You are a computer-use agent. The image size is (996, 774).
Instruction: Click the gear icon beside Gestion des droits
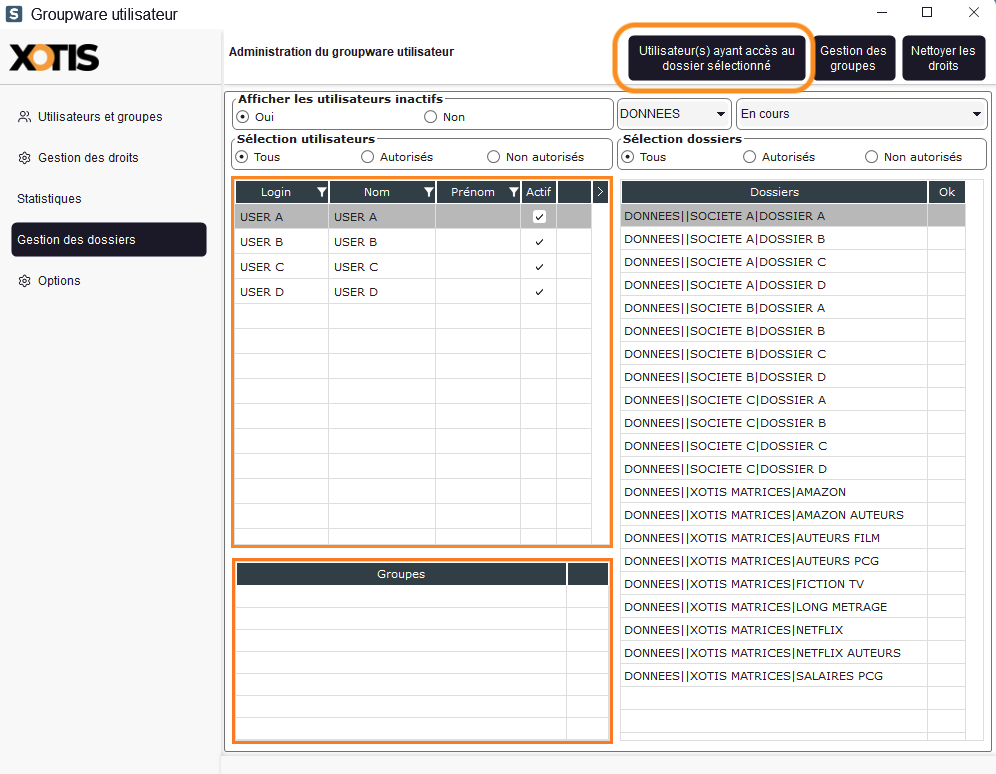tap(24, 158)
